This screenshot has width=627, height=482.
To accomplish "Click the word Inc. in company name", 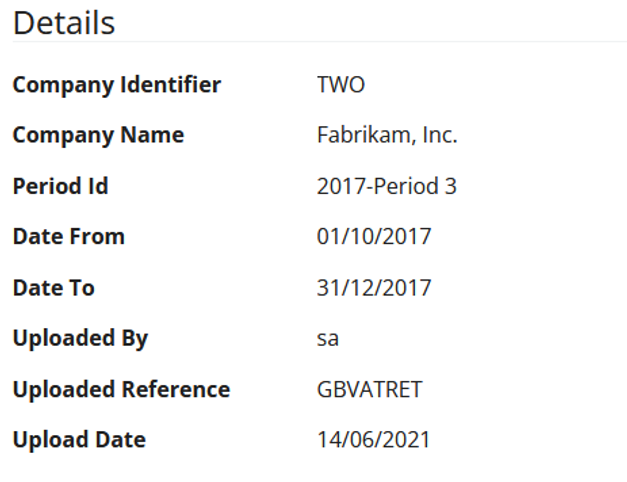I will 440,135.
